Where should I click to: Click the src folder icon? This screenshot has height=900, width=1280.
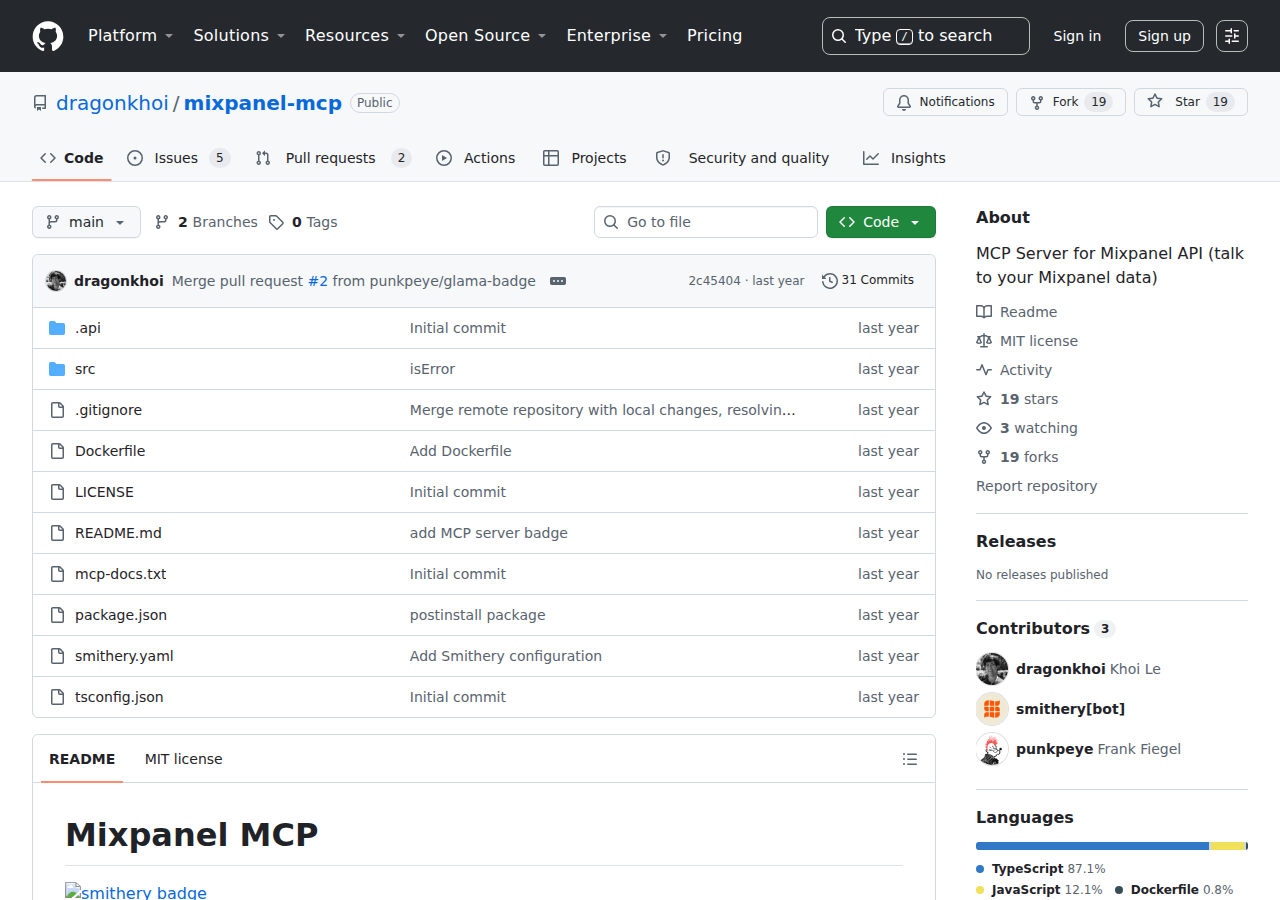pos(57,369)
